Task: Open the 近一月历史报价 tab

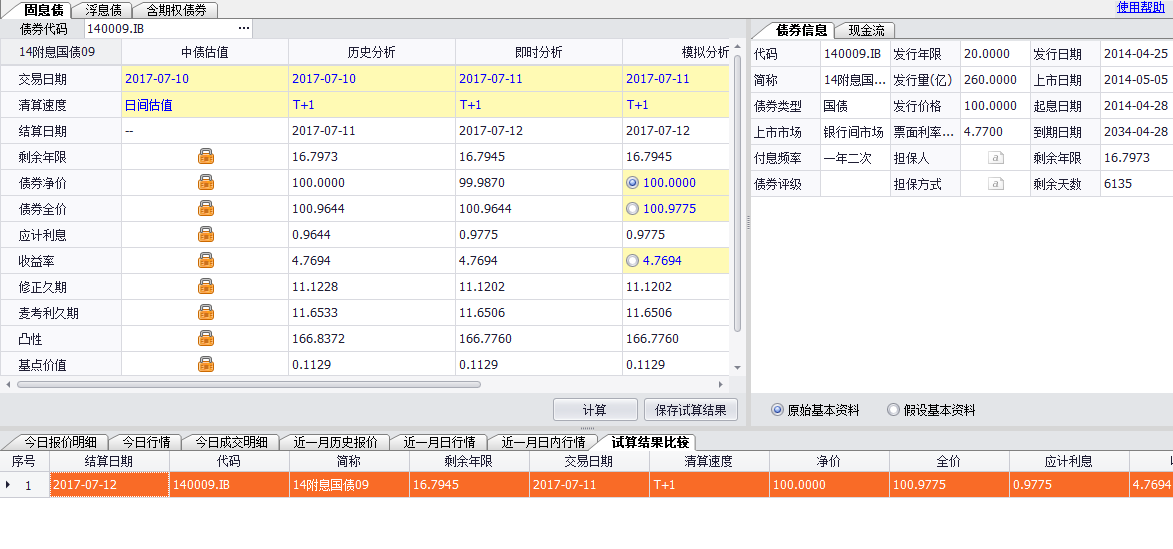Action: pos(335,442)
